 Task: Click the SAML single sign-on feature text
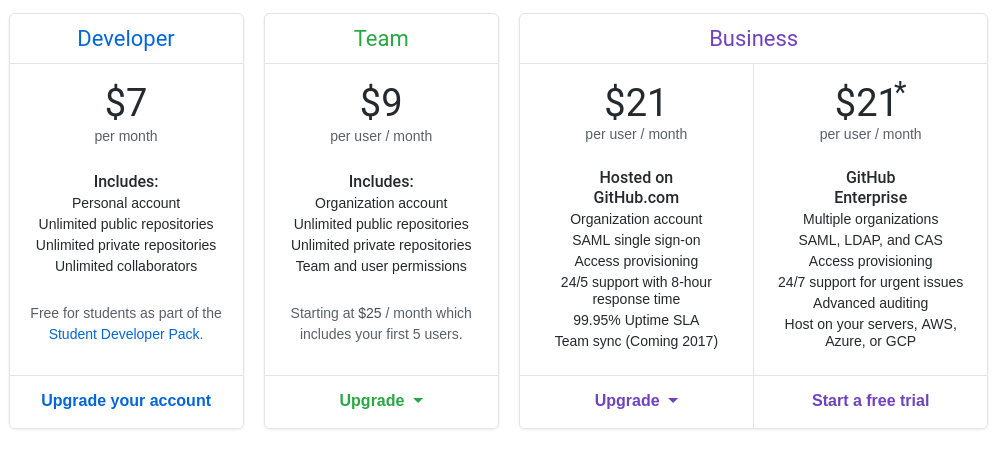636,240
